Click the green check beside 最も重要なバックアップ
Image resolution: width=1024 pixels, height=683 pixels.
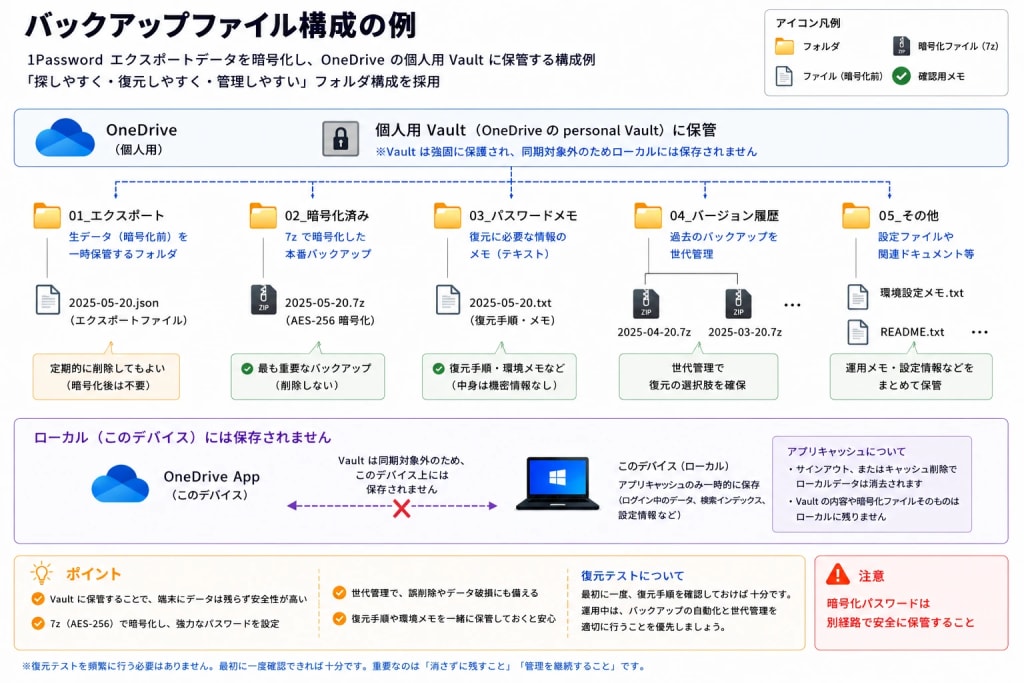coord(247,368)
